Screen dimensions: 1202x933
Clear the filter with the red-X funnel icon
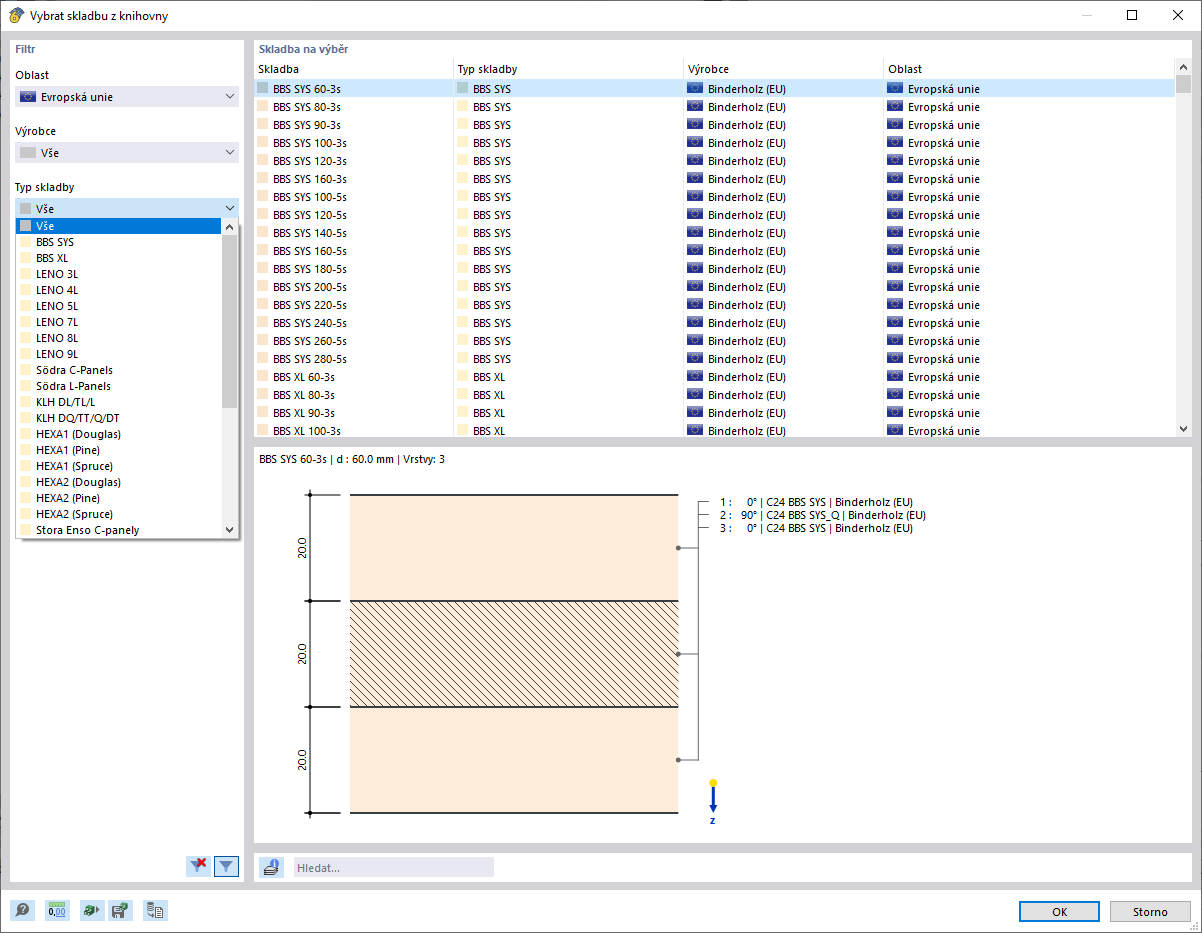click(x=198, y=866)
